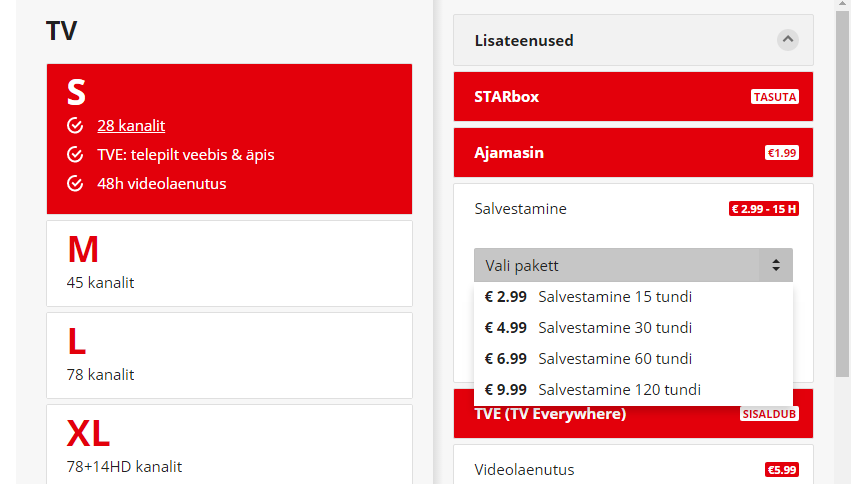Open the Vali pakett dropdown

(633, 265)
